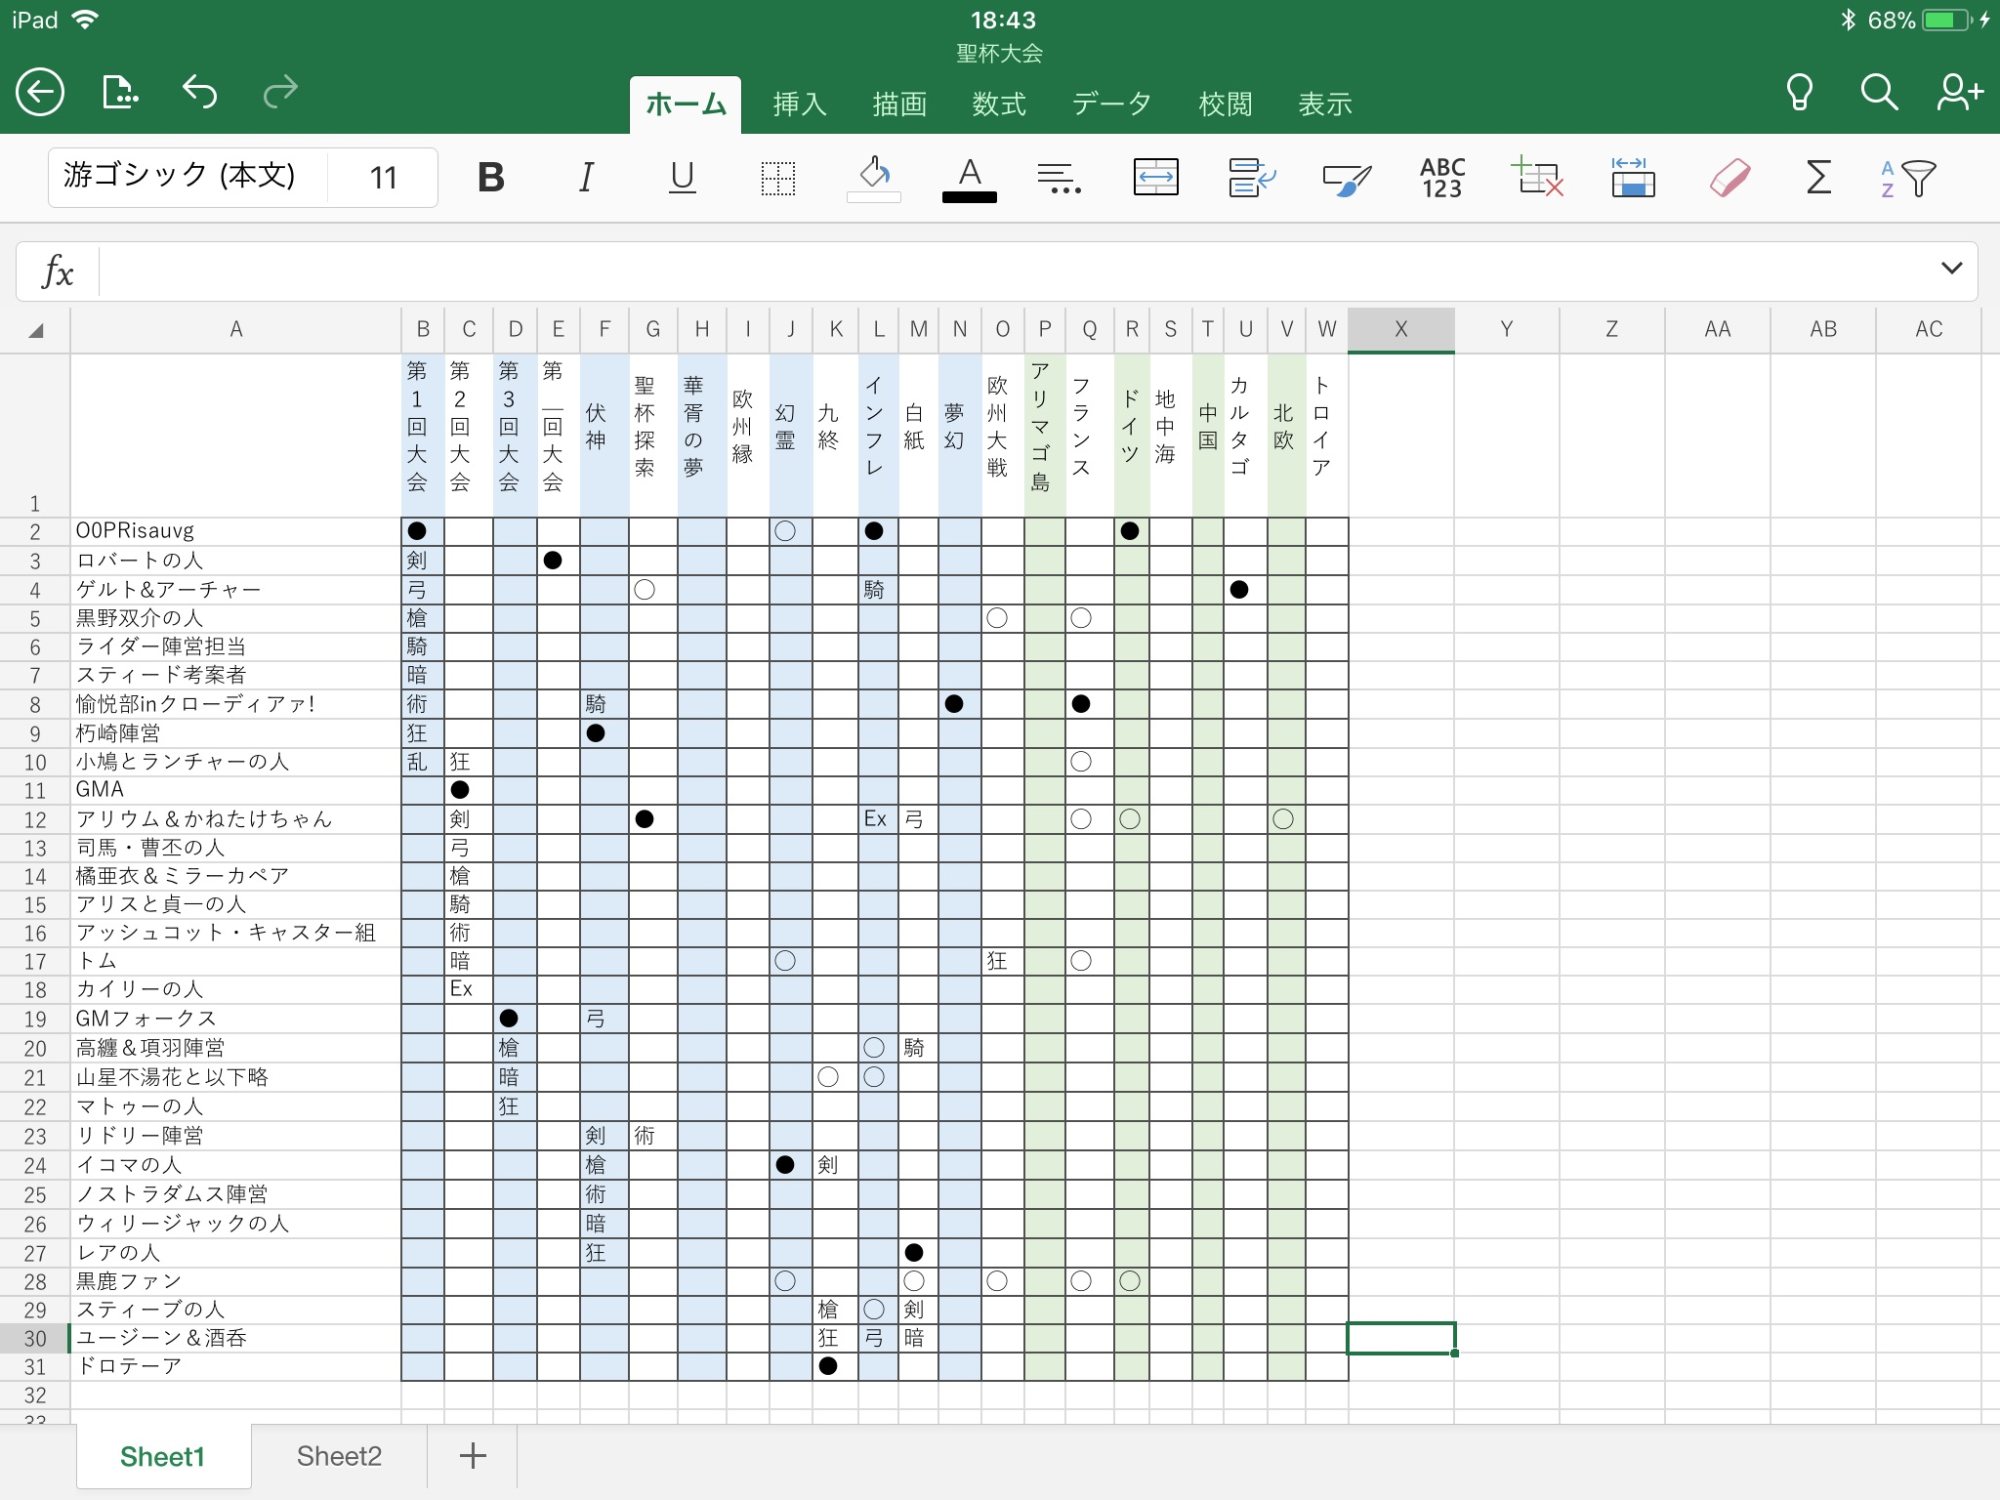Viewport: 2000px width, 1500px height.
Task: Expand the formula bar chevron
Action: (1951, 268)
